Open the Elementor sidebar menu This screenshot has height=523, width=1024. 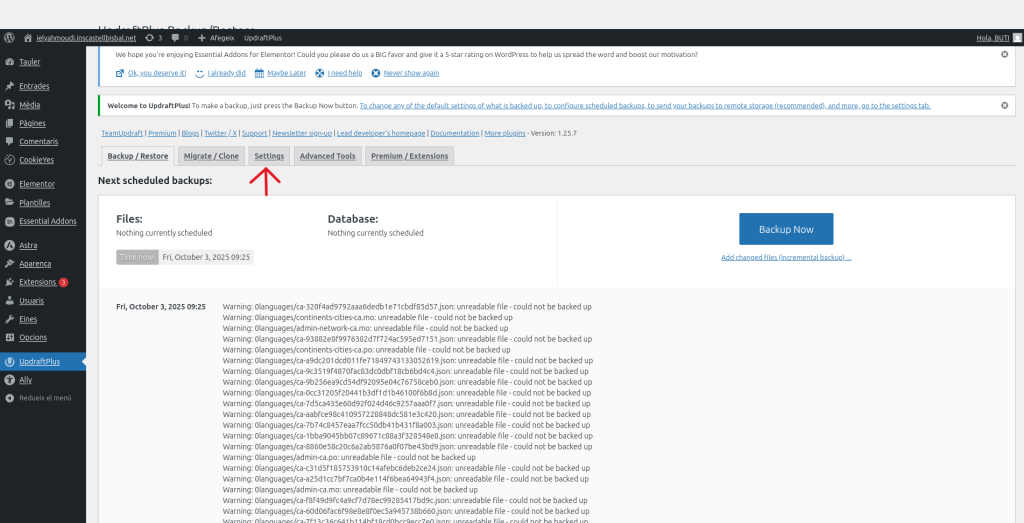[x=37, y=184]
